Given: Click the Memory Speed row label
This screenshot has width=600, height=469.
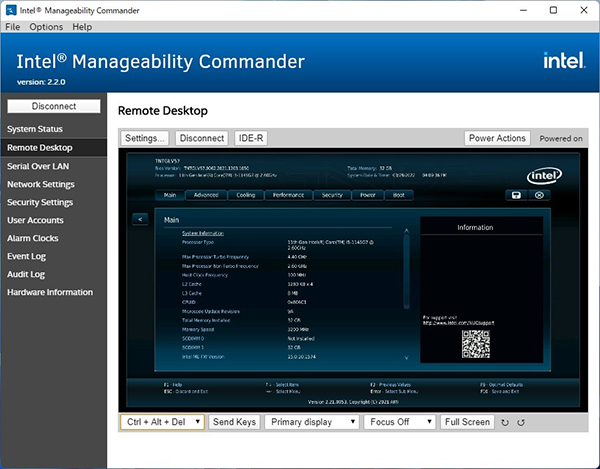Looking at the screenshot, I should (x=198, y=330).
